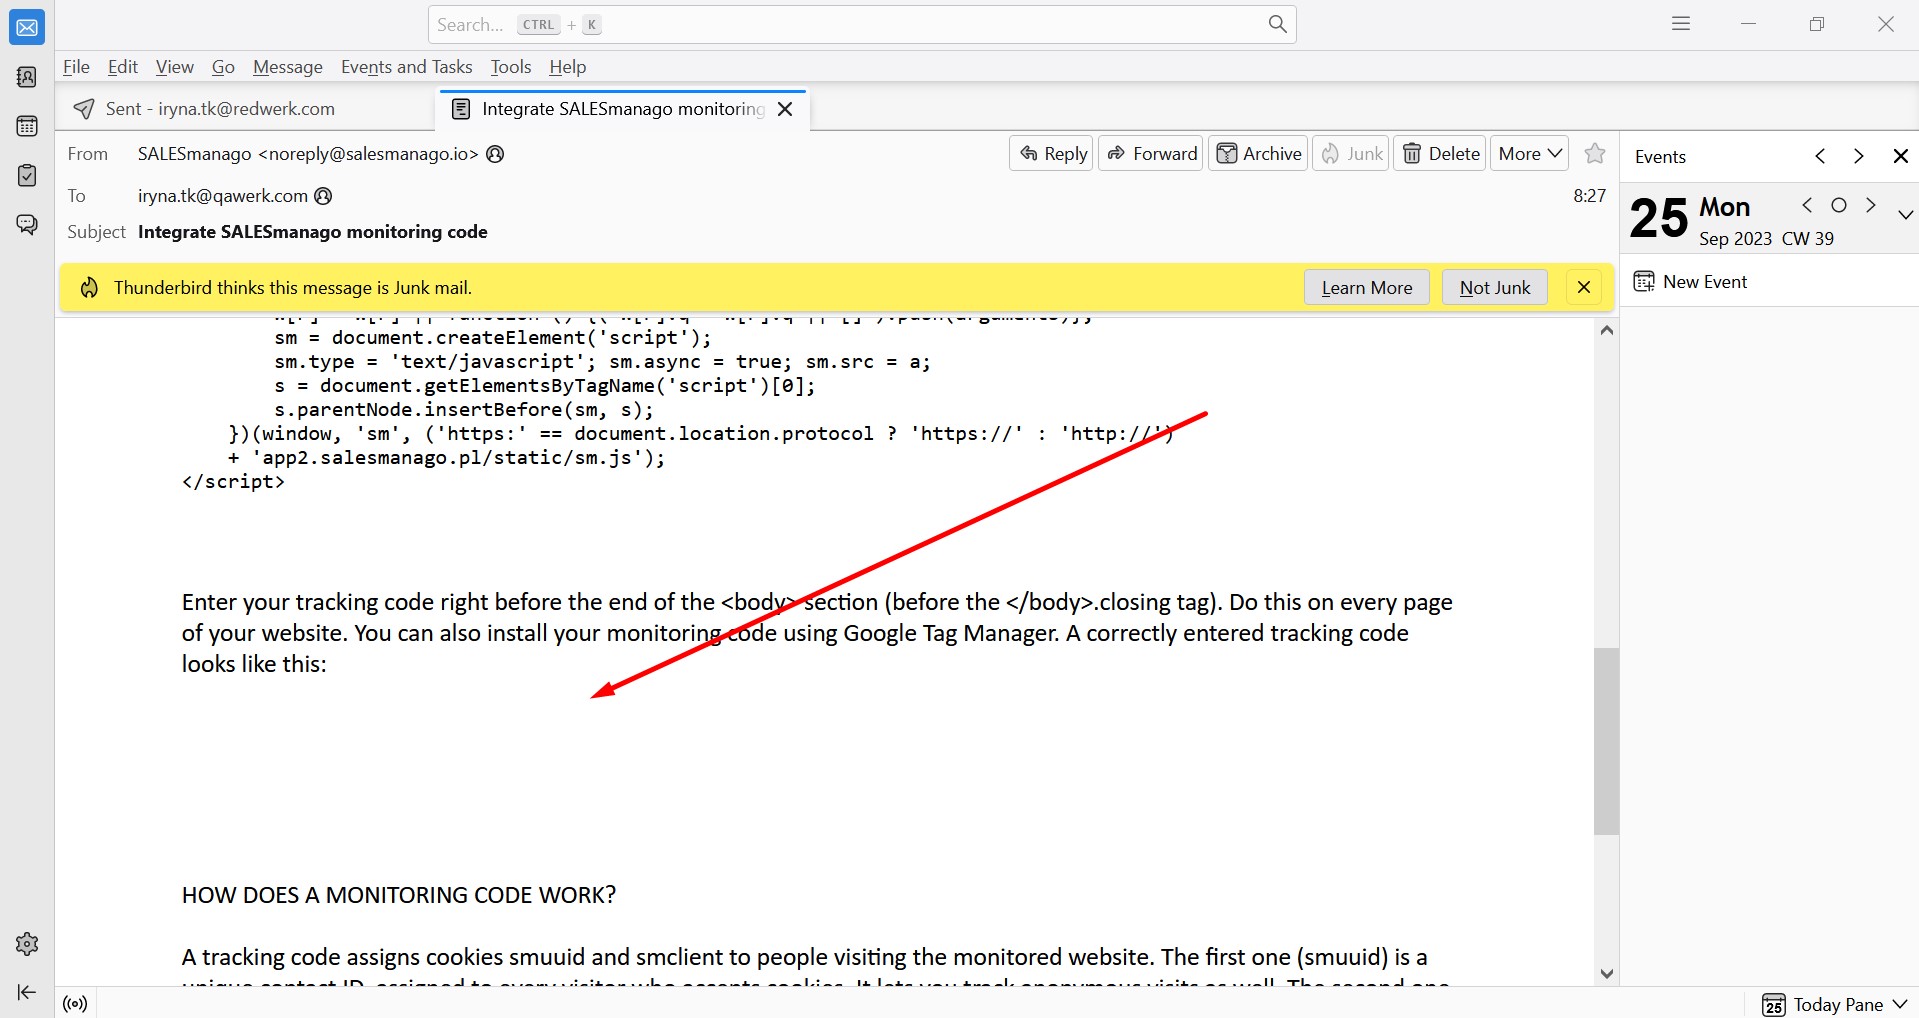Open Settings gear in sidebar
The image size is (1919, 1018).
[27, 943]
